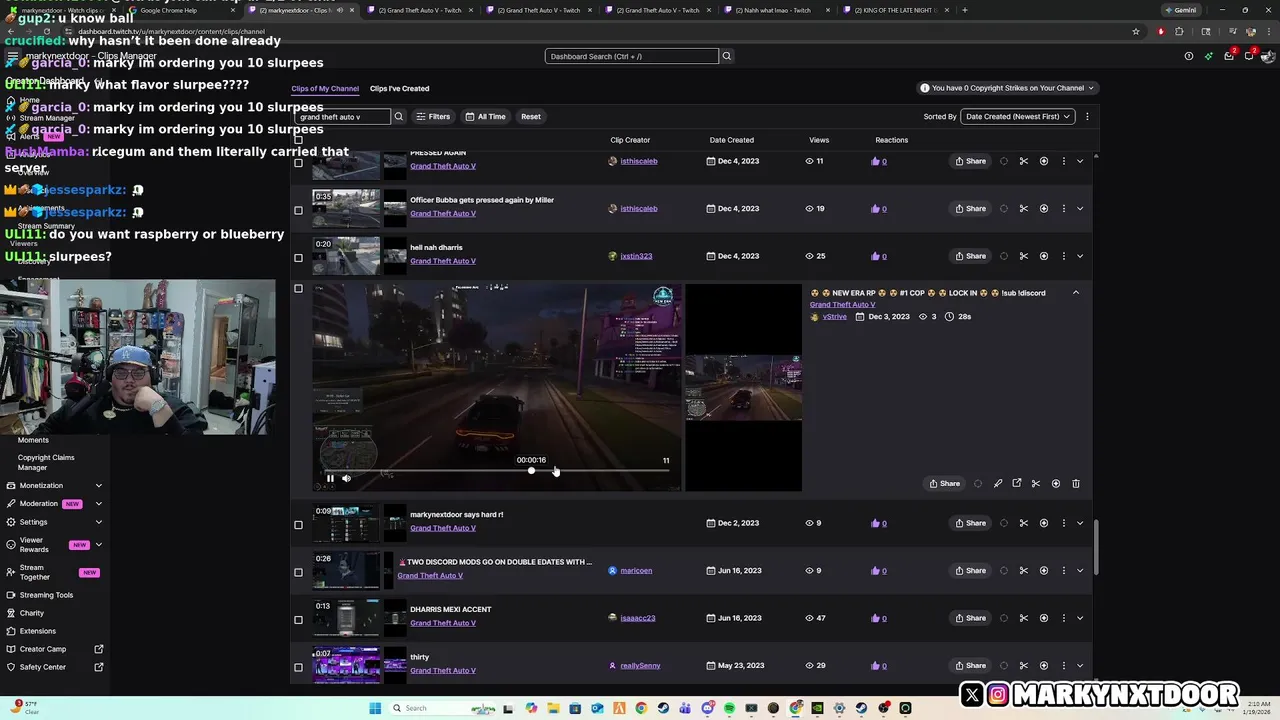Open Charity in the sidebar
The image size is (1280, 720).
[x=32, y=613]
